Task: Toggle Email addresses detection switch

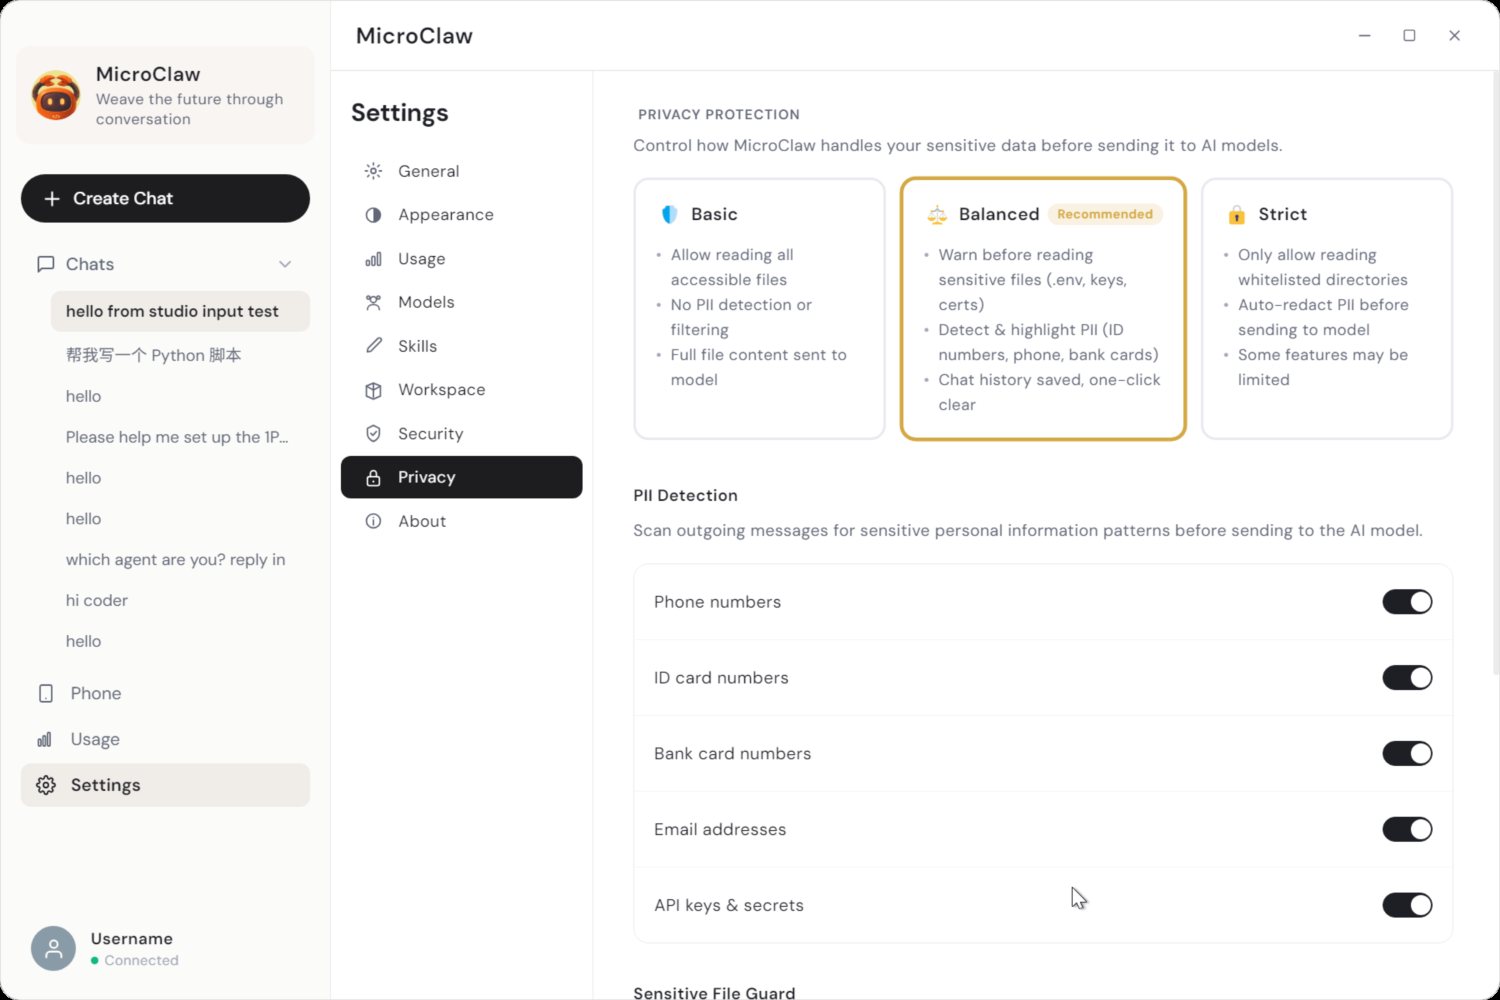Action: [1407, 829]
